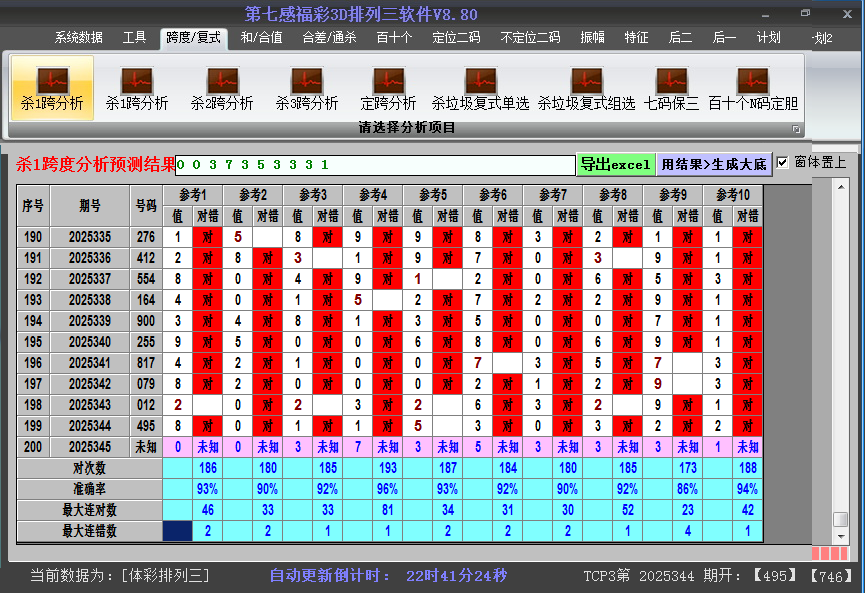
Task: Open 定跨分析 from the ribbon
Action: point(388,88)
